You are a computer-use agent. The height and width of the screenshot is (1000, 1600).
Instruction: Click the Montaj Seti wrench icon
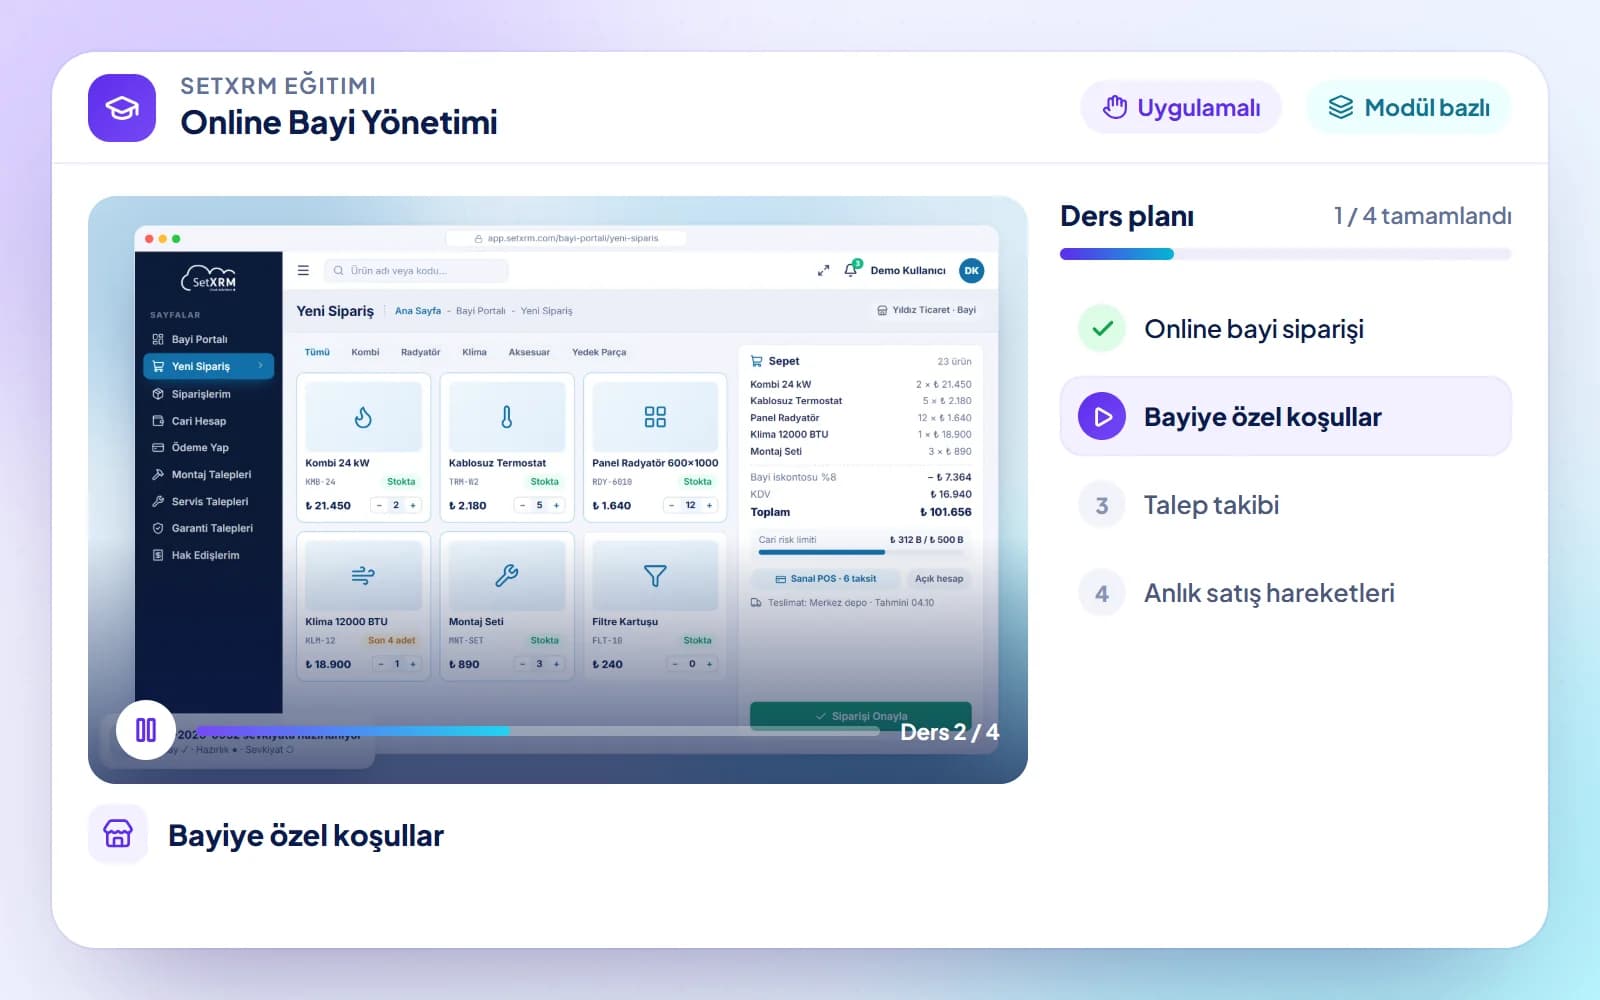tap(507, 576)
